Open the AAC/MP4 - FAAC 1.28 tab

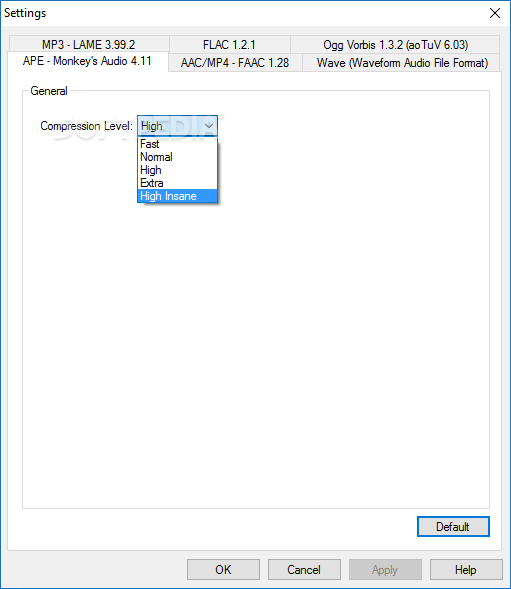coord(235,62)
